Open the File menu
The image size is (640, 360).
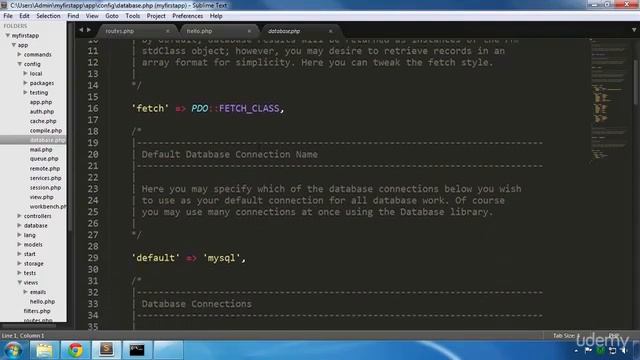[8, 16]
